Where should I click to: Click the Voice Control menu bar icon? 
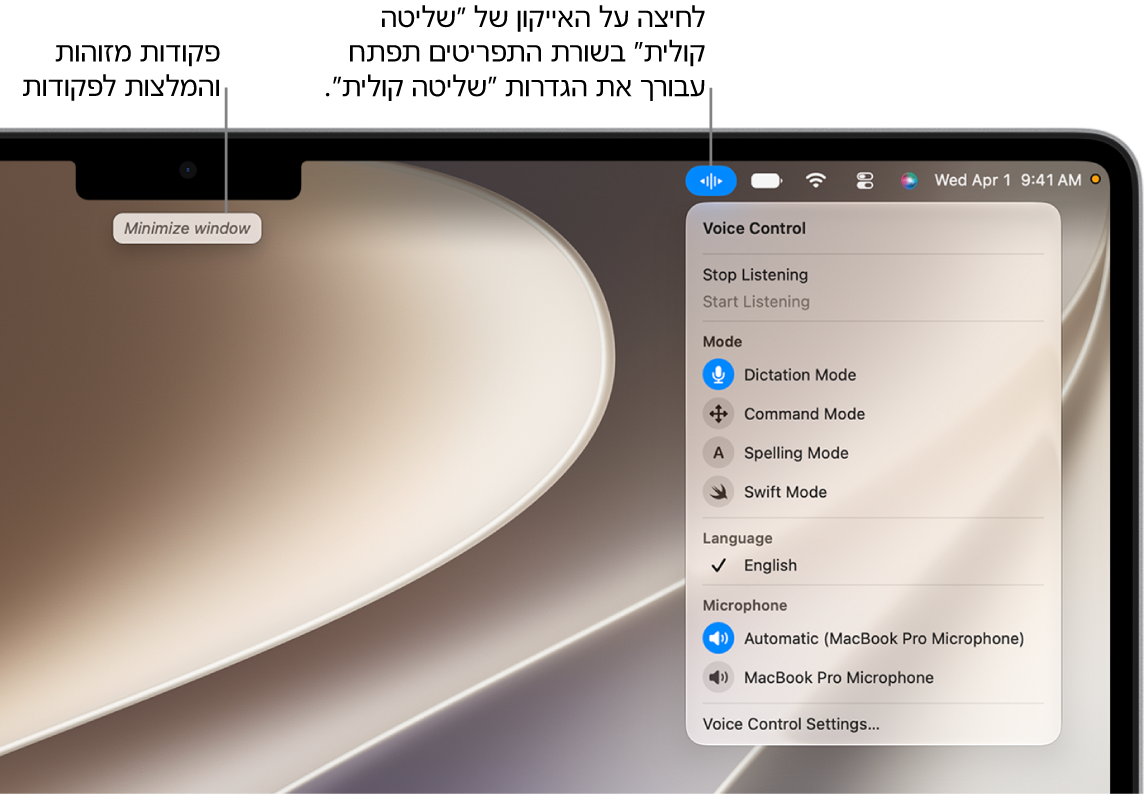tap(711, 180)
